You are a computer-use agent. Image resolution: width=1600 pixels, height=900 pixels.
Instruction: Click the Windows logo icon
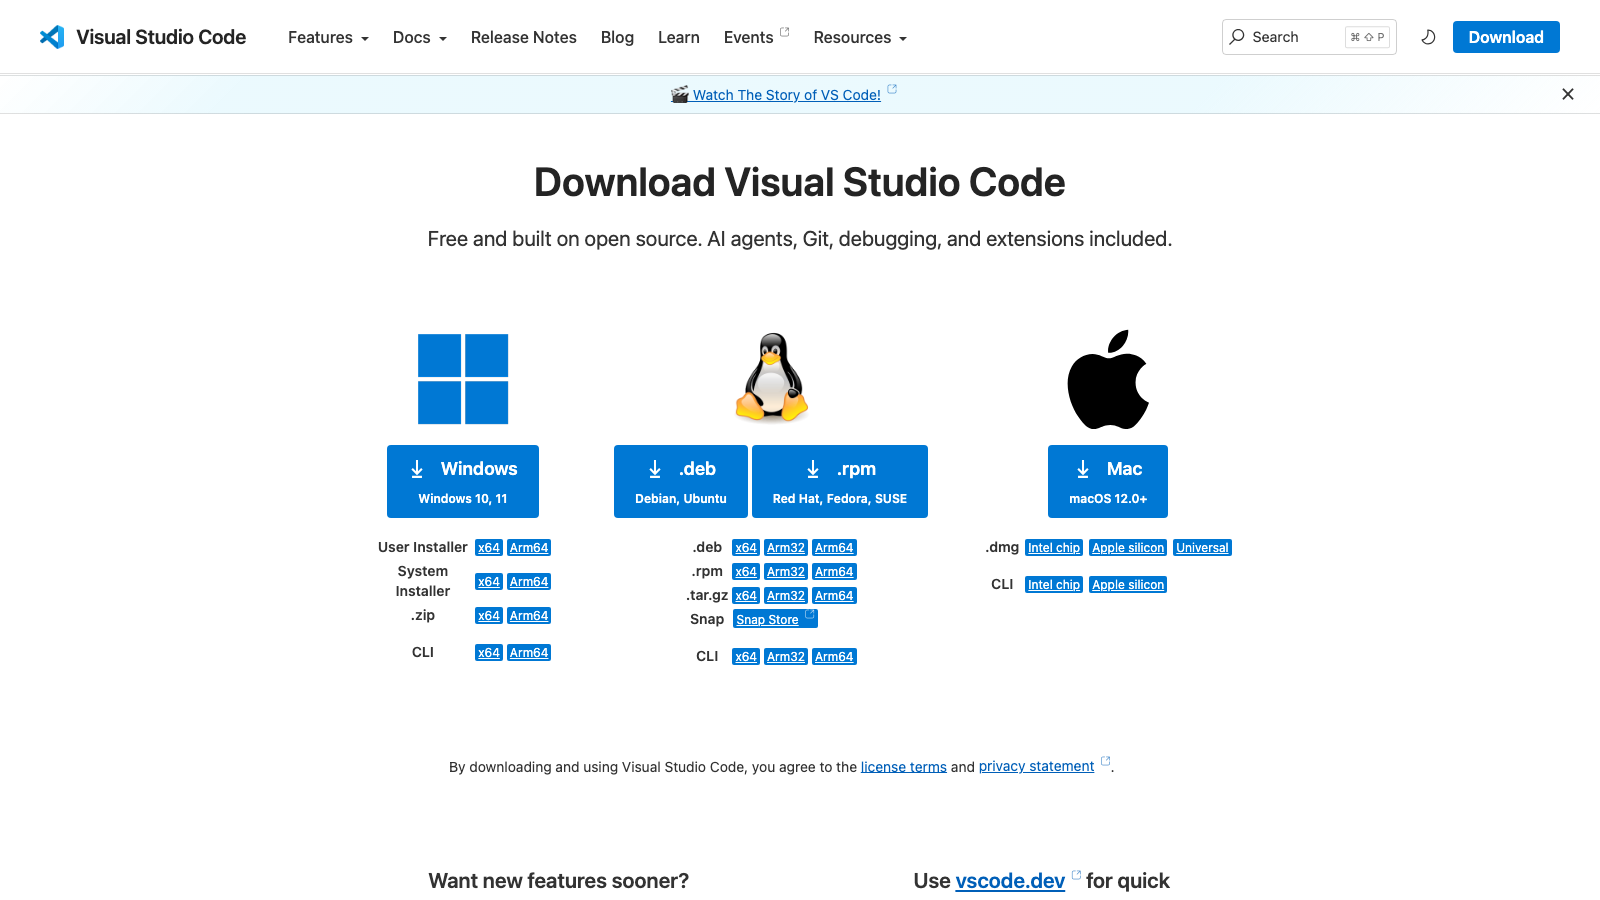(x=463, y=379)
